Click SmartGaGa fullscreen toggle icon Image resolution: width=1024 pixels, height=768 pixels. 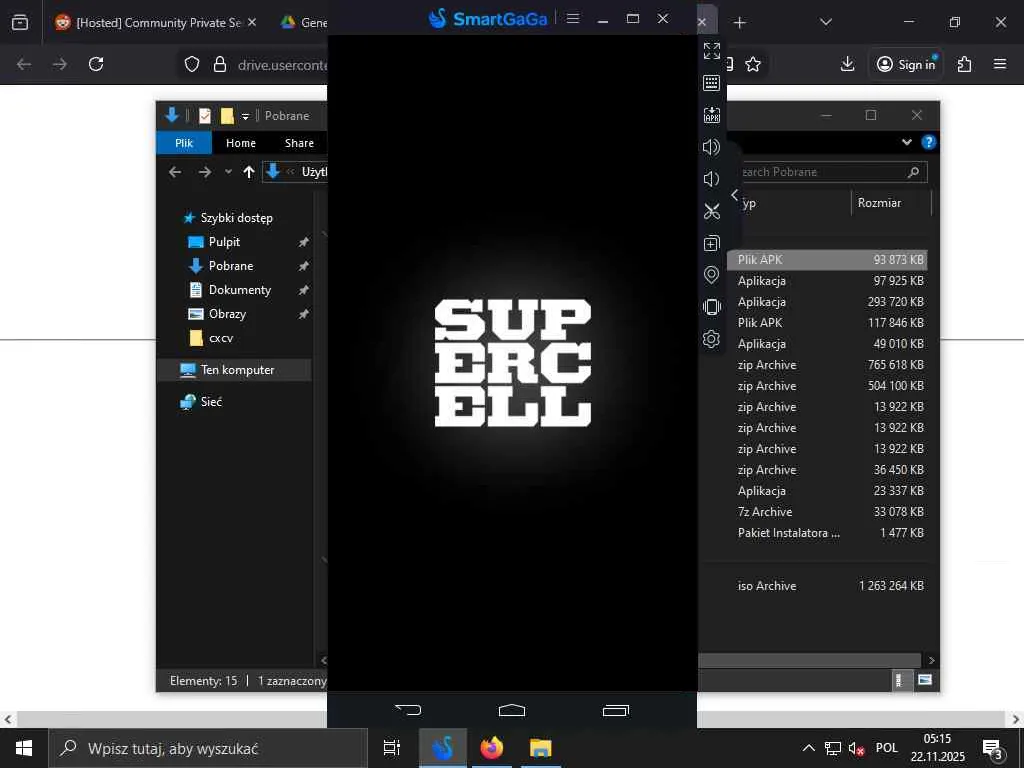(711, 50)
